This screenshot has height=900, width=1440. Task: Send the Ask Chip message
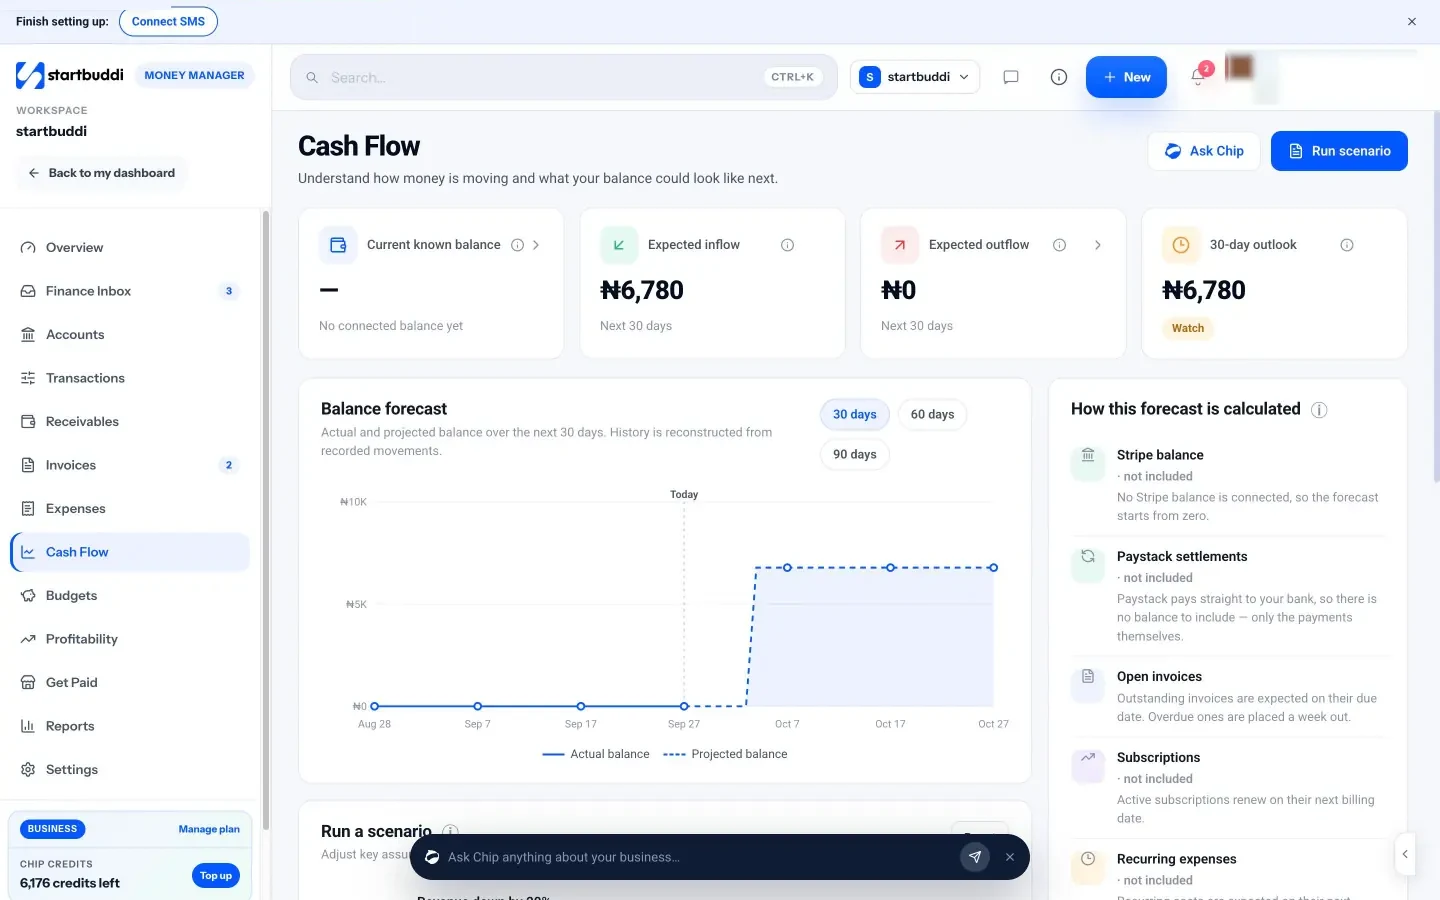click(x=975, y=857)
